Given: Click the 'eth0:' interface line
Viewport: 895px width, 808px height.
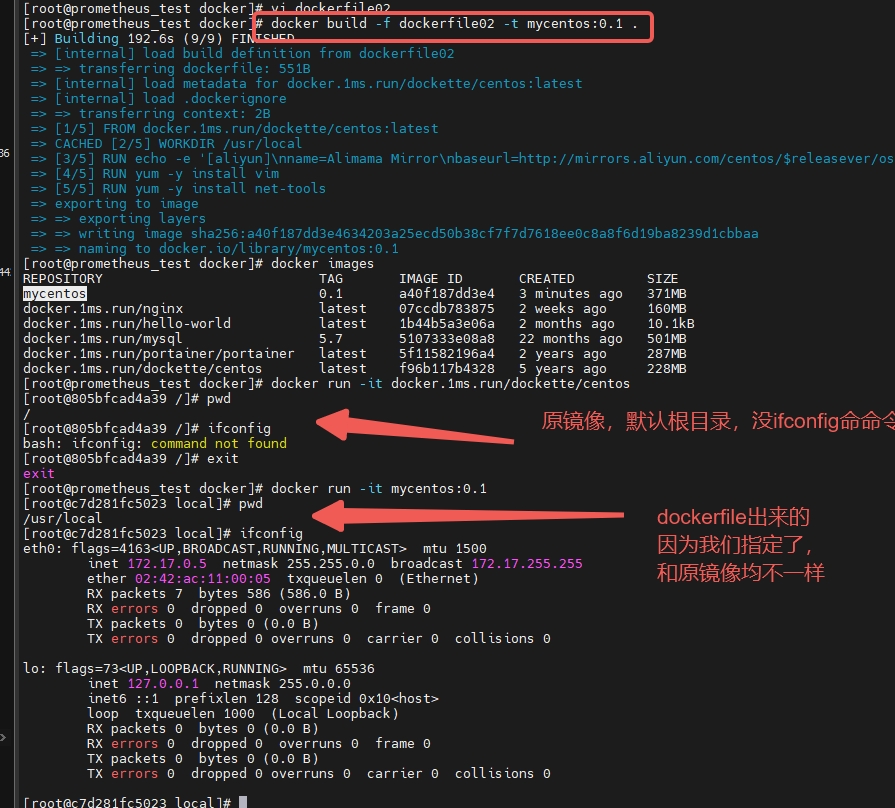Looking at the screenshot, I should click(255, 548).
